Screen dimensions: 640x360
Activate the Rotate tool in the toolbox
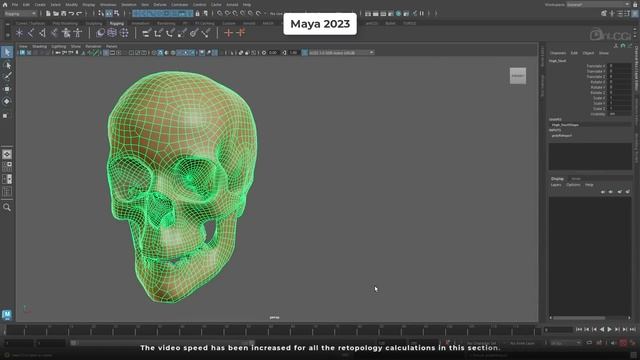point(7,101)
